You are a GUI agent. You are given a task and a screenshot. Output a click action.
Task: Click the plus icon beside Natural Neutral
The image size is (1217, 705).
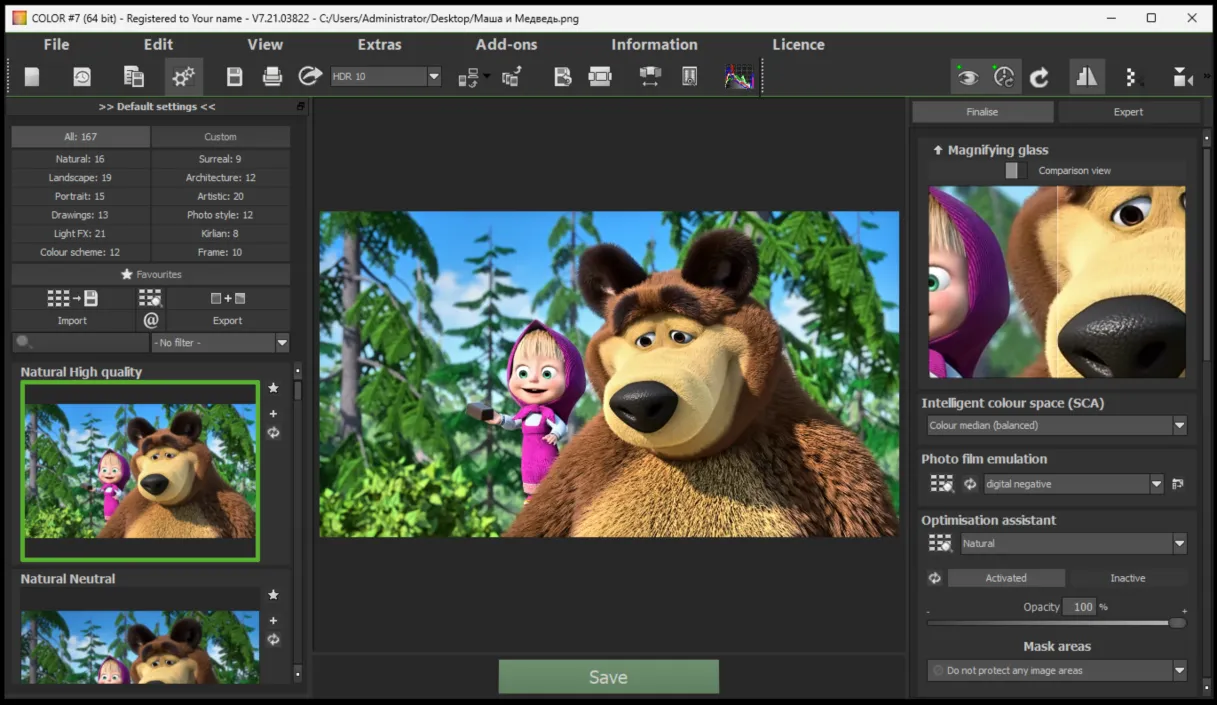pos(273,620)
